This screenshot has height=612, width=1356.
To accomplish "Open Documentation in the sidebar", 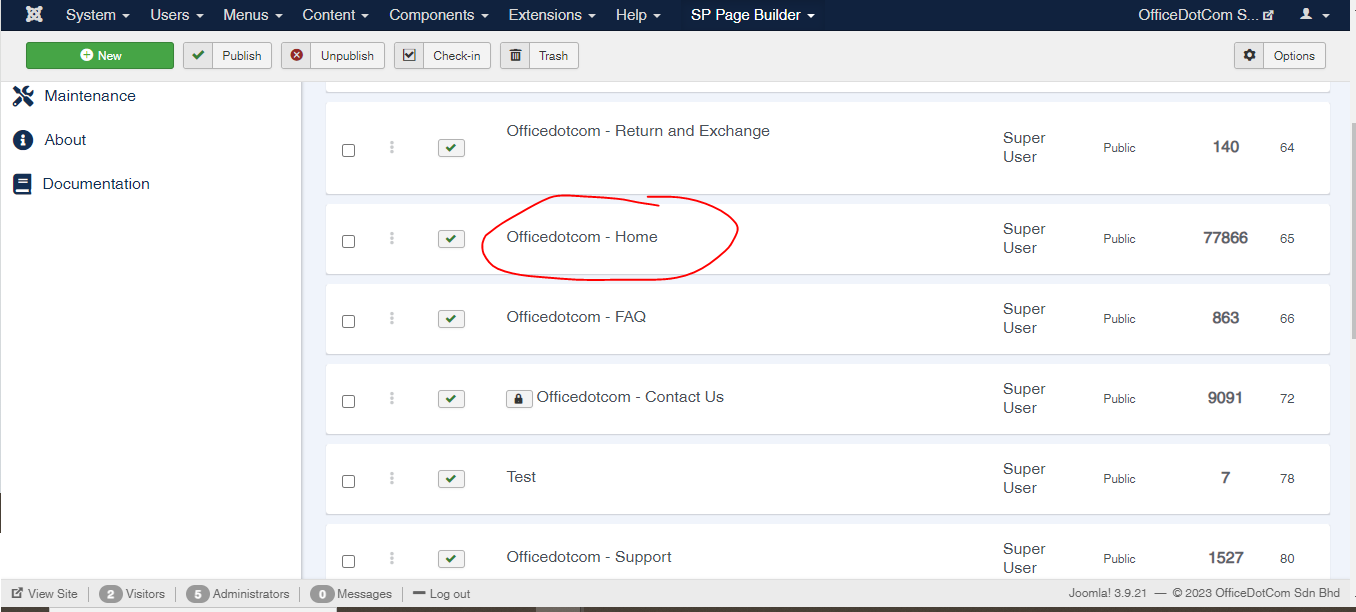I will (x=96, y=184).
